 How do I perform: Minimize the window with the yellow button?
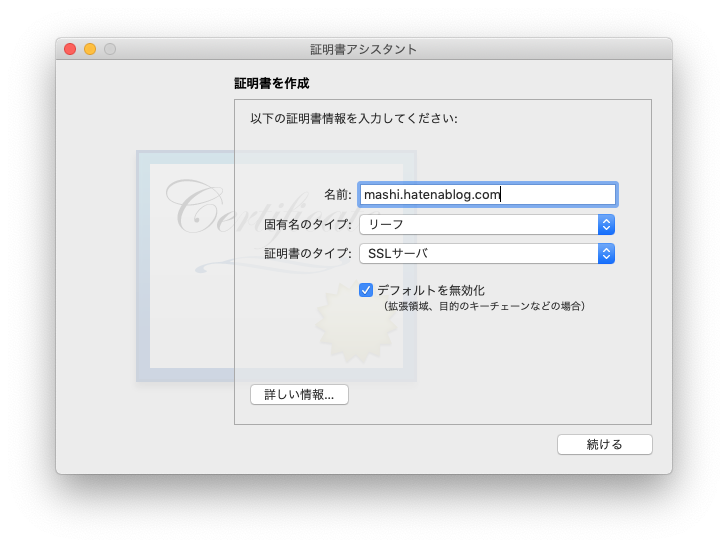tap(90, 49)
